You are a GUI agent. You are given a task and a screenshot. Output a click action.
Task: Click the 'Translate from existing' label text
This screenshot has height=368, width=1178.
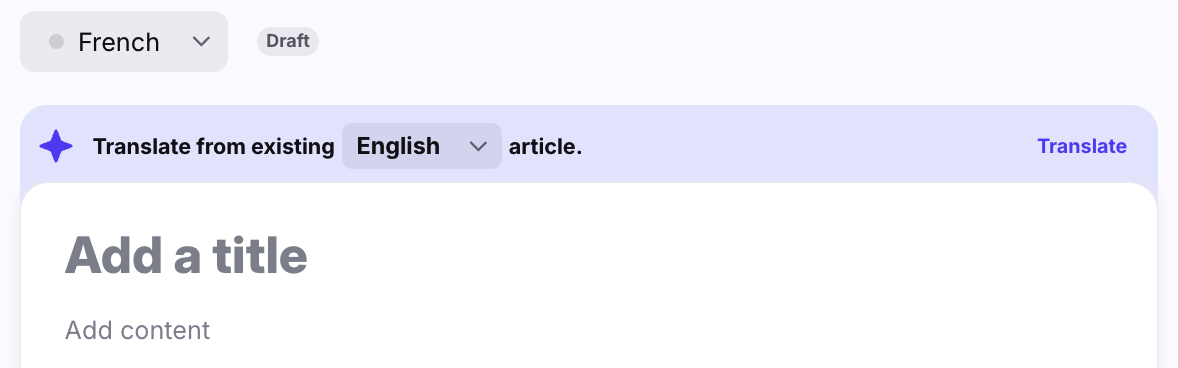(213, 146)
